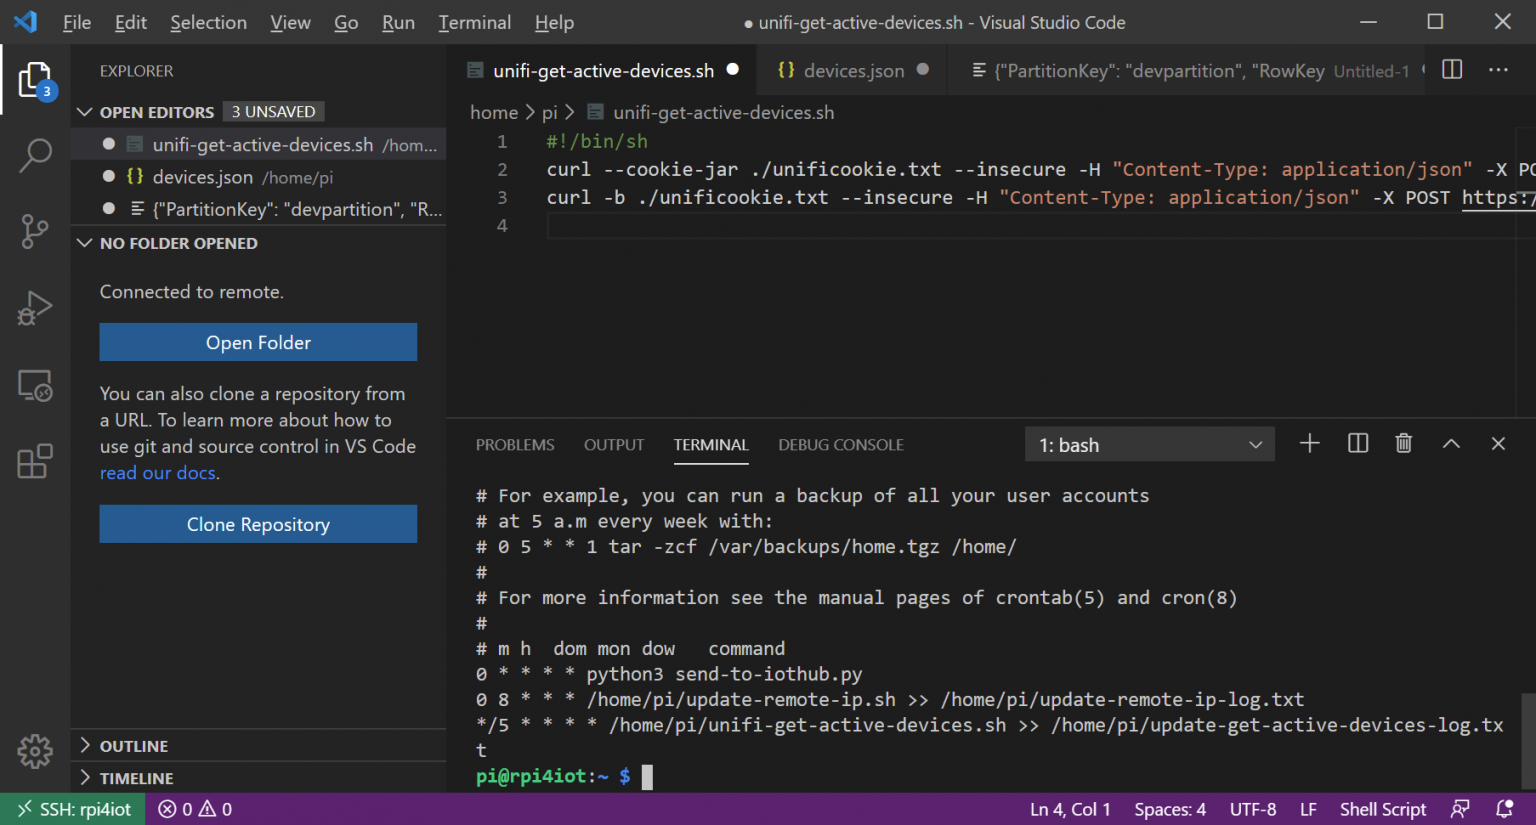Open the Run menu
Viewport: 1536px width, 825px height.
click(398, 22)
